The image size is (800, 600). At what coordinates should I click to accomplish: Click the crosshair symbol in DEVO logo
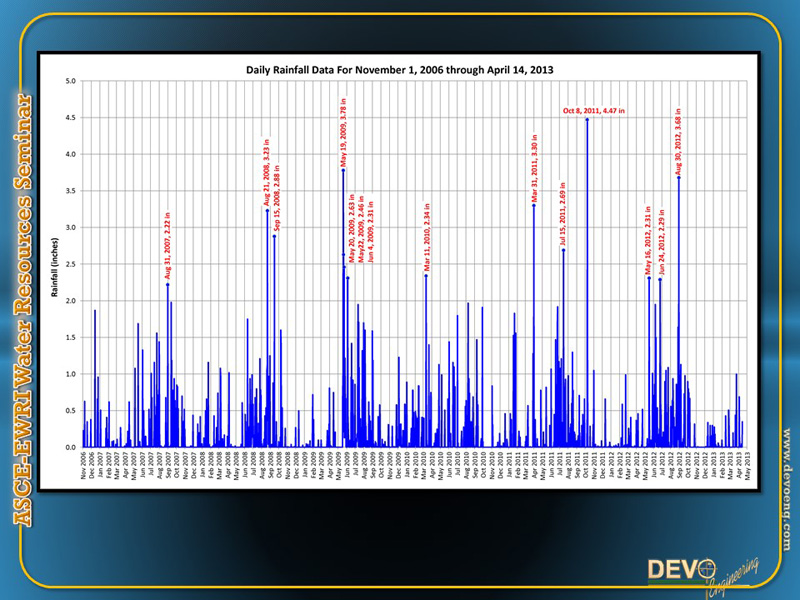[707, 568]
